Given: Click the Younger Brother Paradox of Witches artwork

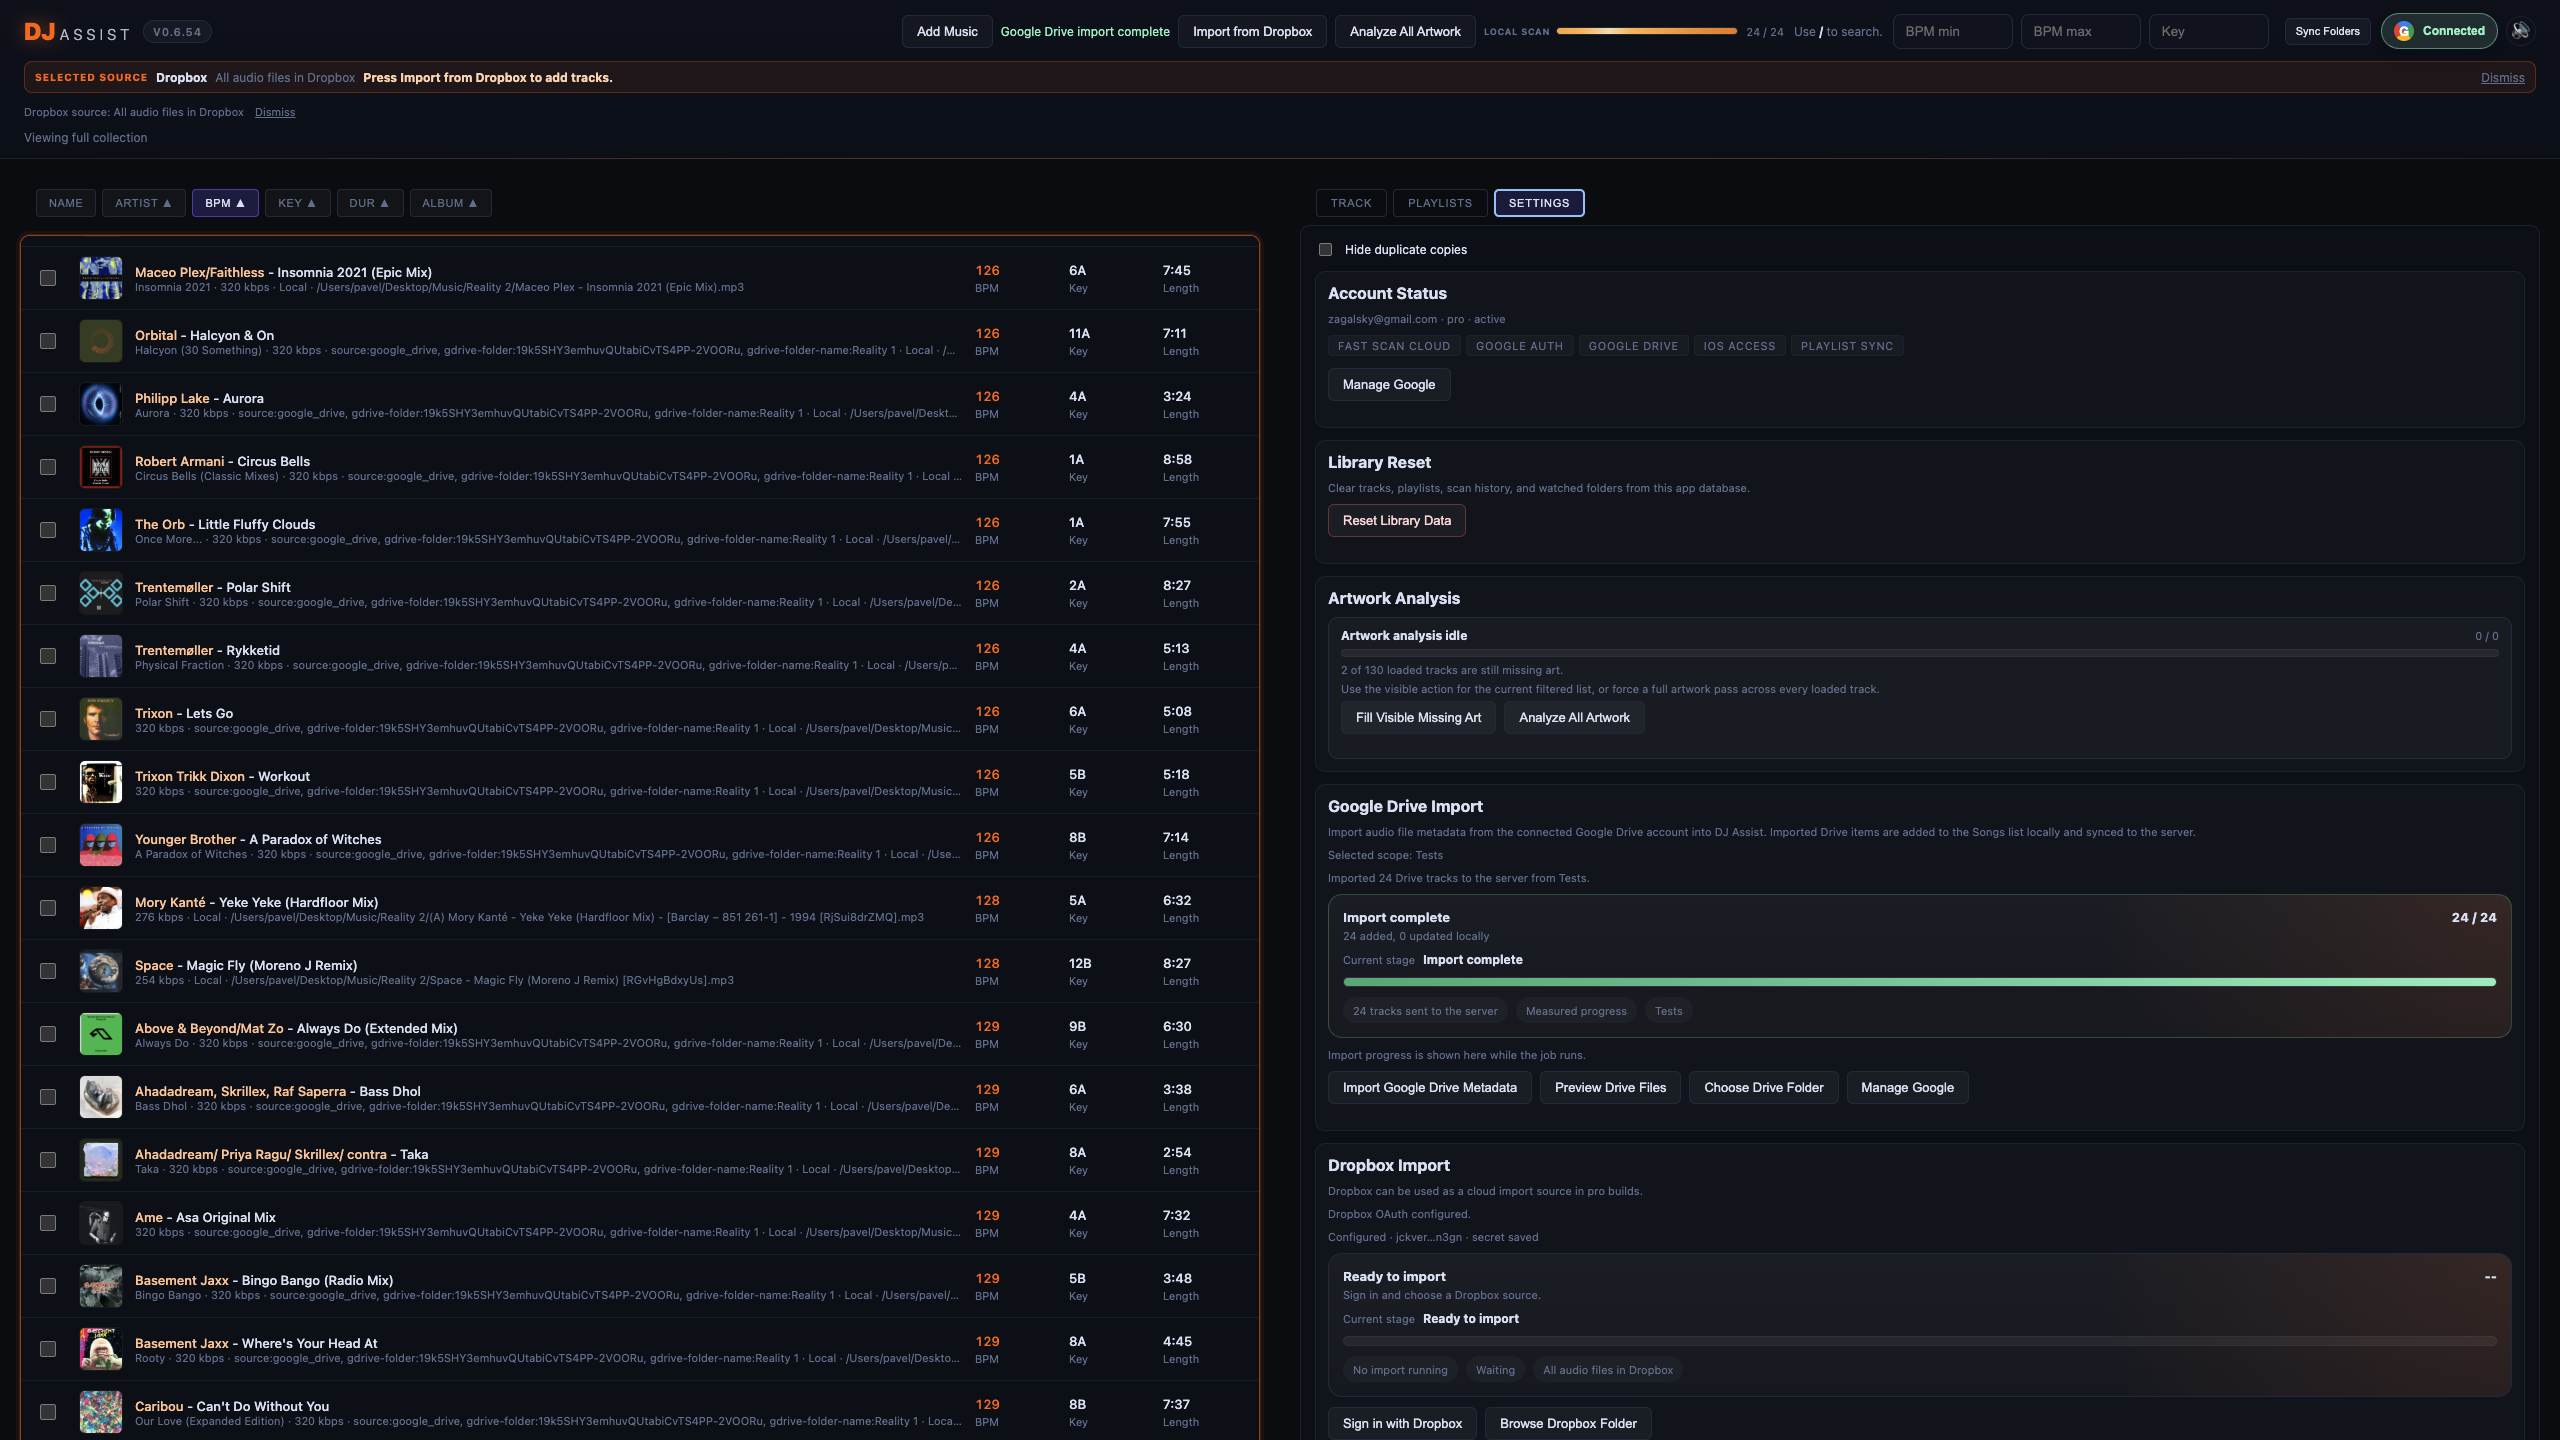Looking at the screenshot, I should [101, 845].
